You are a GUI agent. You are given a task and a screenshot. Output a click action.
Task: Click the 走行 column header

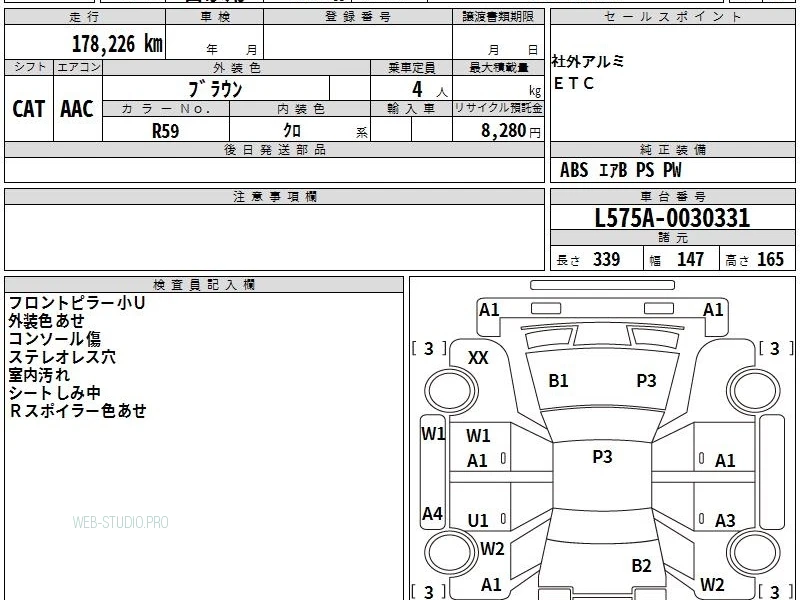click(85, 17)
